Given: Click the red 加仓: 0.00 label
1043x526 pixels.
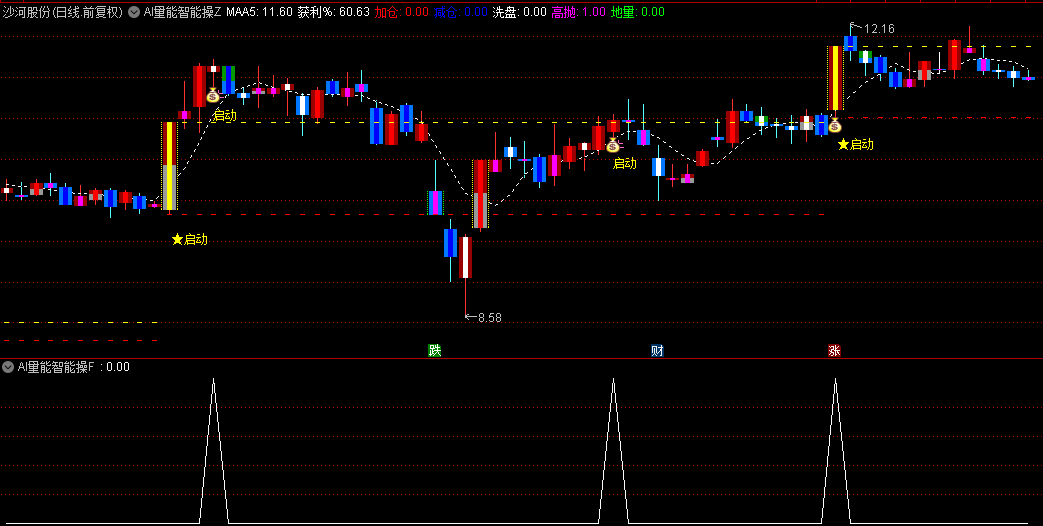Looking at the screenshot, I should [x=401, y=12].
